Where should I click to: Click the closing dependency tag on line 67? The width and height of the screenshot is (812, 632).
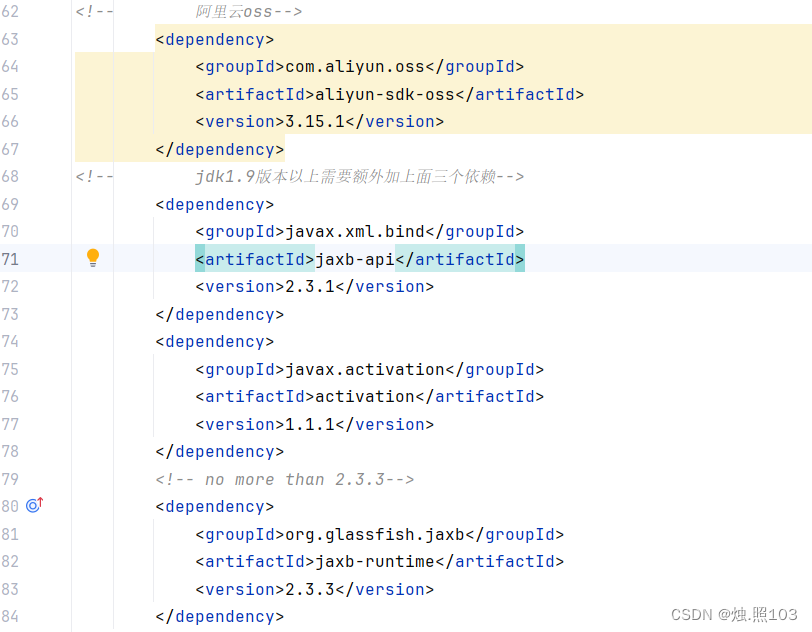220,150
